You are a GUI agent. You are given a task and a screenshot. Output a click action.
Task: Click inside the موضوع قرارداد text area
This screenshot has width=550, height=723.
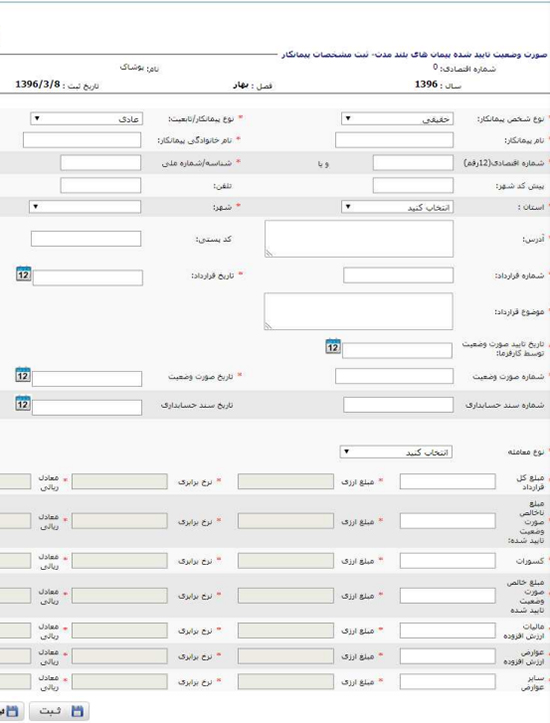(359, 311)
